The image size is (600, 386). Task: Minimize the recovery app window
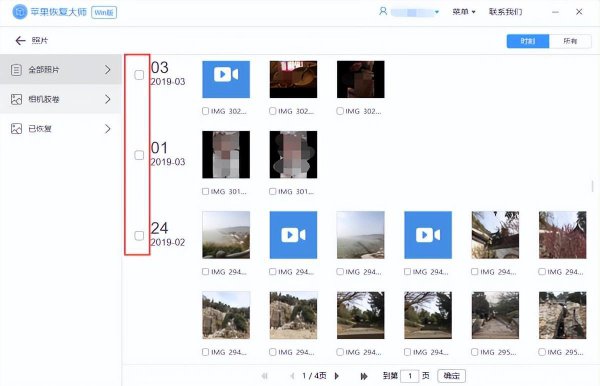555,12
